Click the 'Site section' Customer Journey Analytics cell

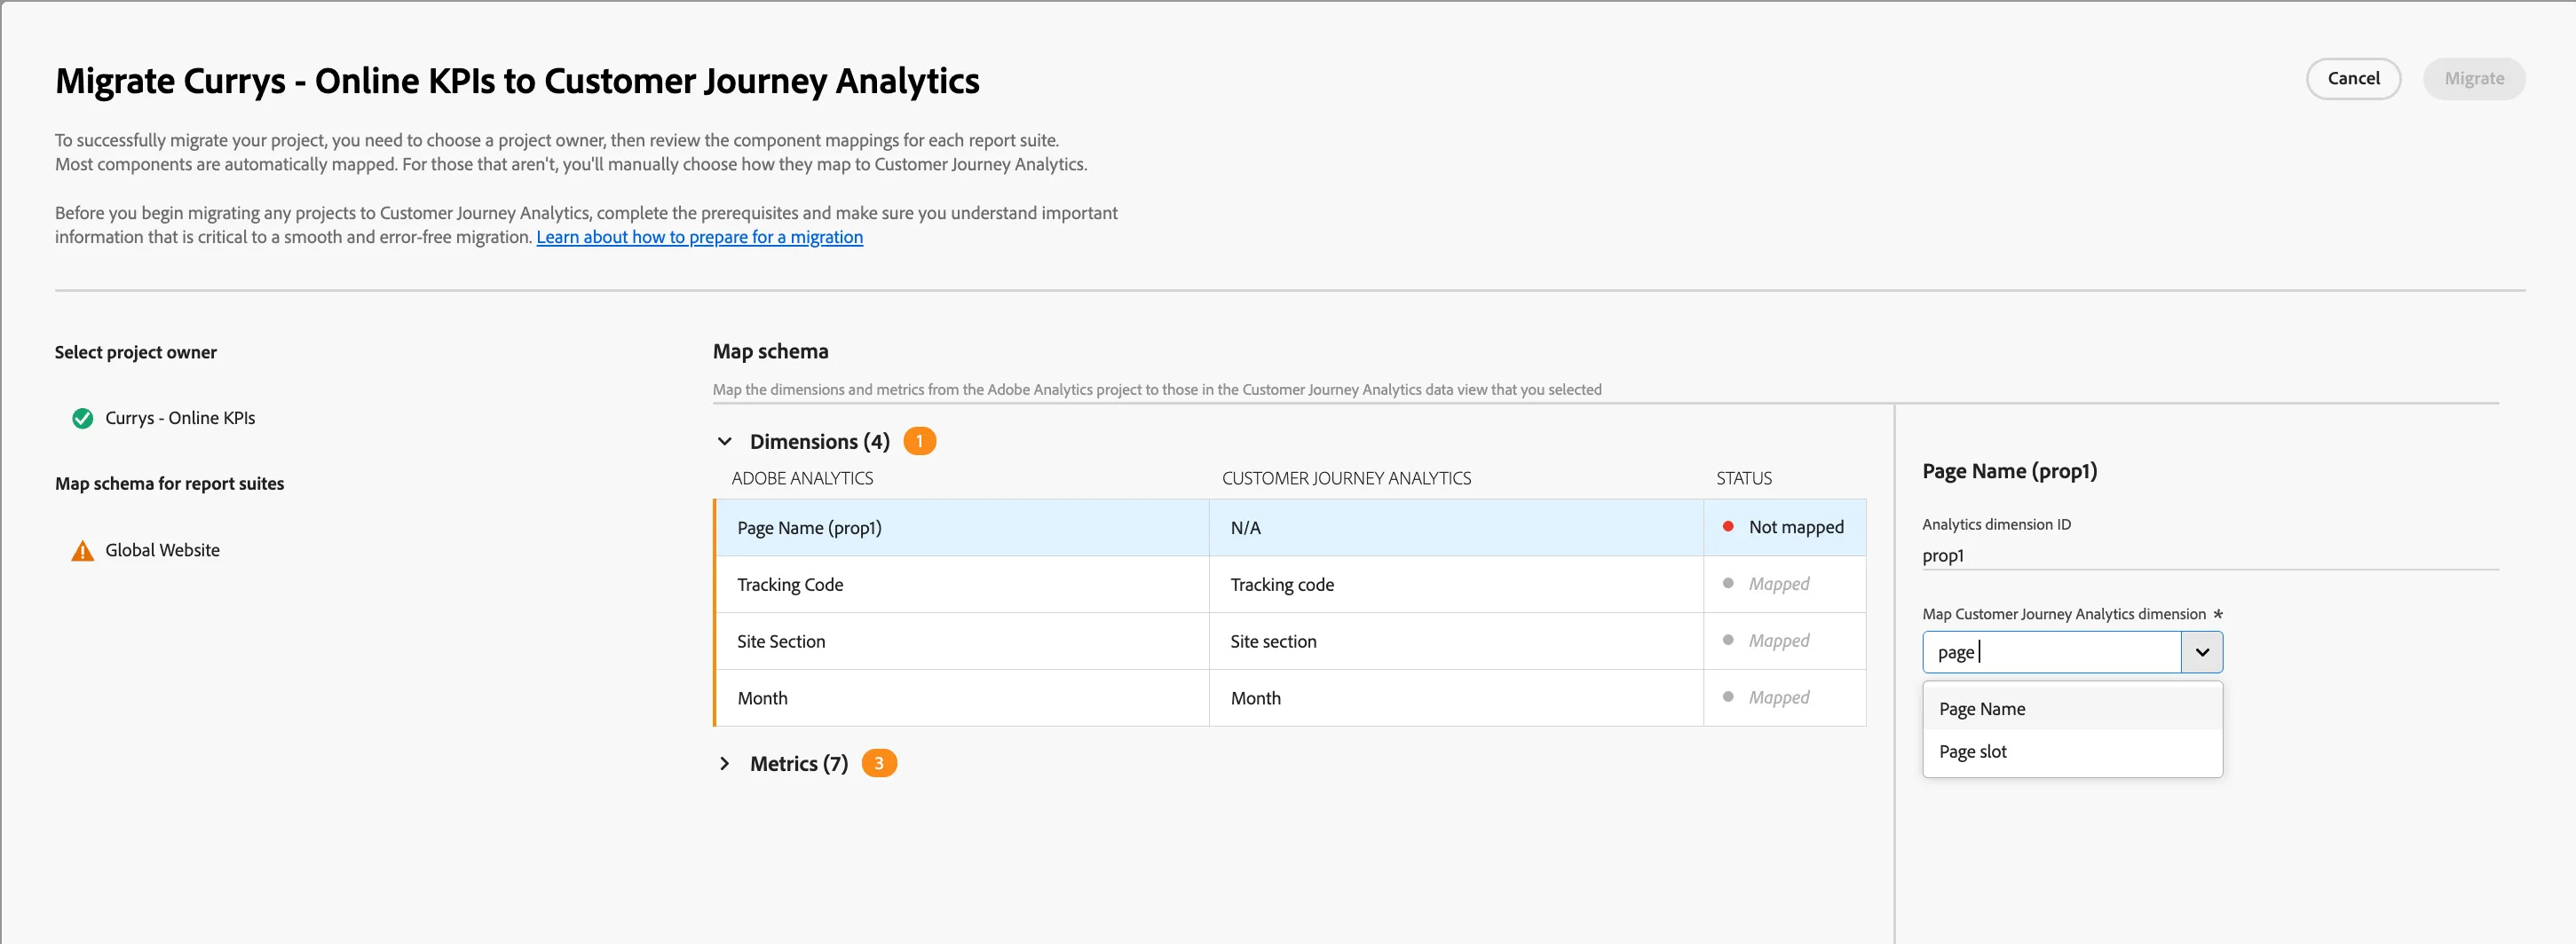(1456, 641)
